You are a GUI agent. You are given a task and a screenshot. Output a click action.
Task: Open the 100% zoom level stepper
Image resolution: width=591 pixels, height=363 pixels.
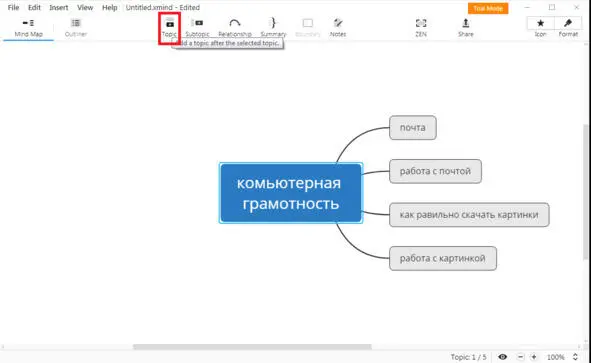[x=575, y=357]
